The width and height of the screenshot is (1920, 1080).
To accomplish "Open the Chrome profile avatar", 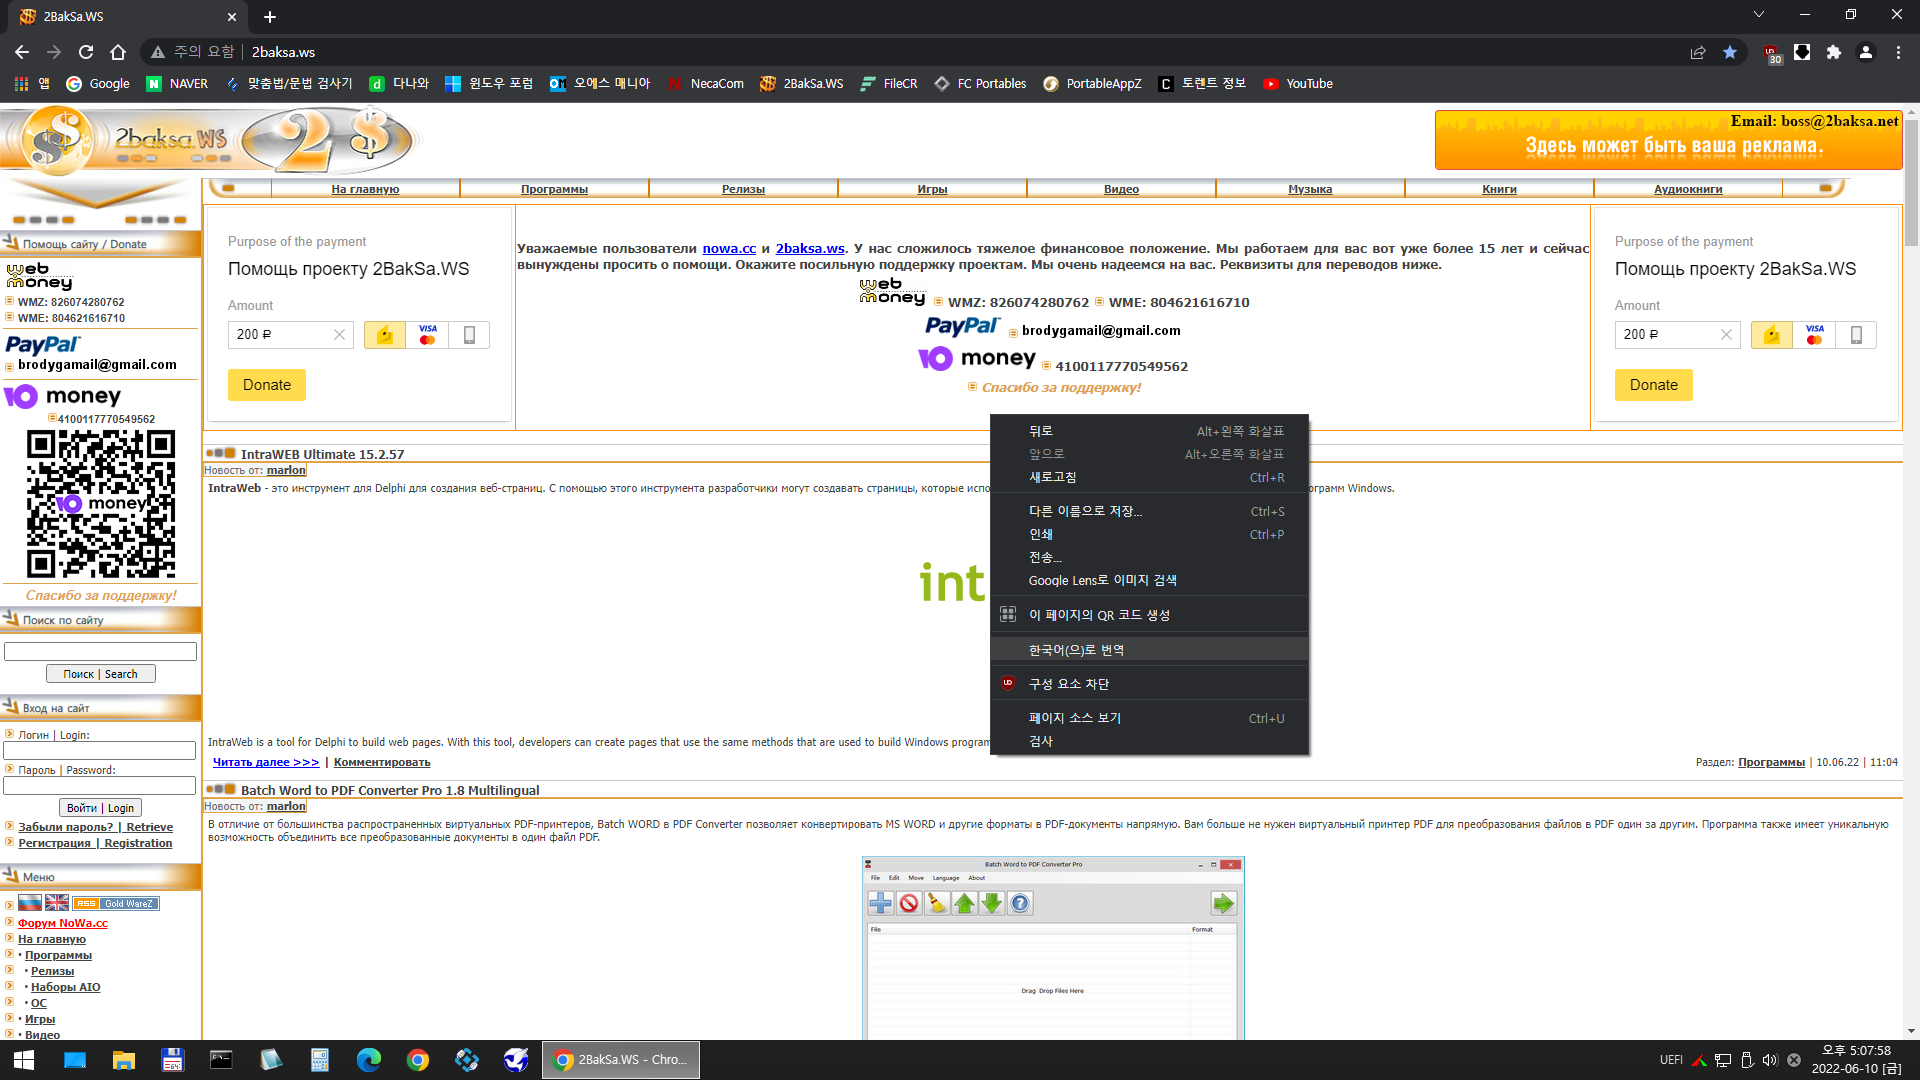I will (x=1866, y=52).
